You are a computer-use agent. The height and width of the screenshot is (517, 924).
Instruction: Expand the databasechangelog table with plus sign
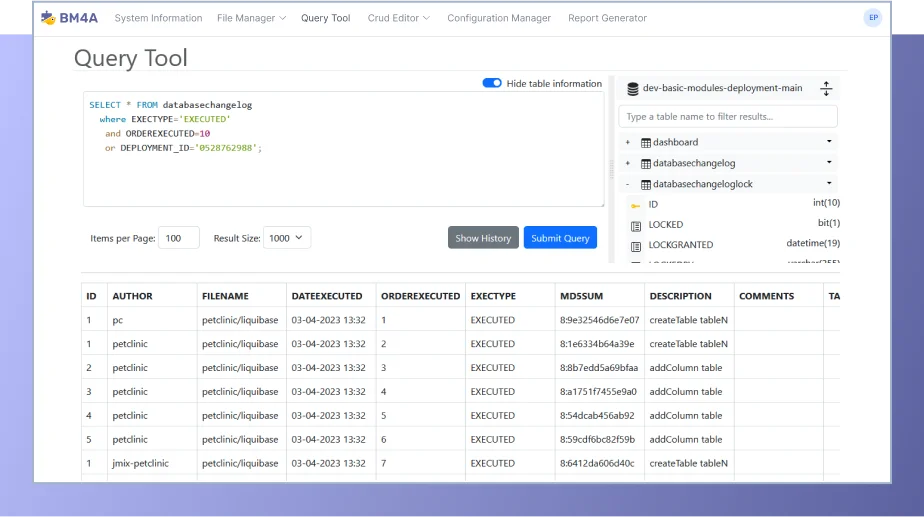click(x=628, y=163)
